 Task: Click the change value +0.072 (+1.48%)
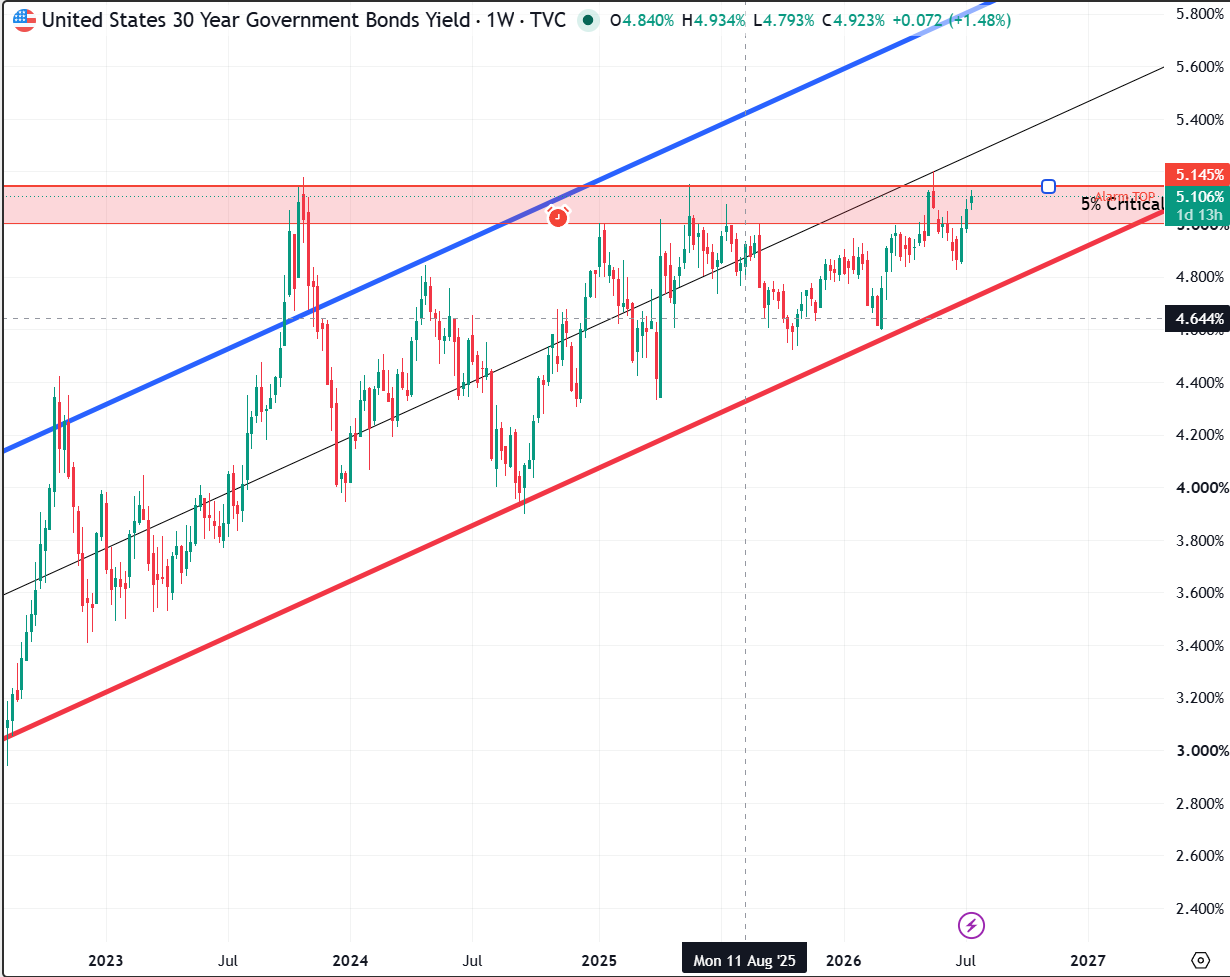click(950, 20)
